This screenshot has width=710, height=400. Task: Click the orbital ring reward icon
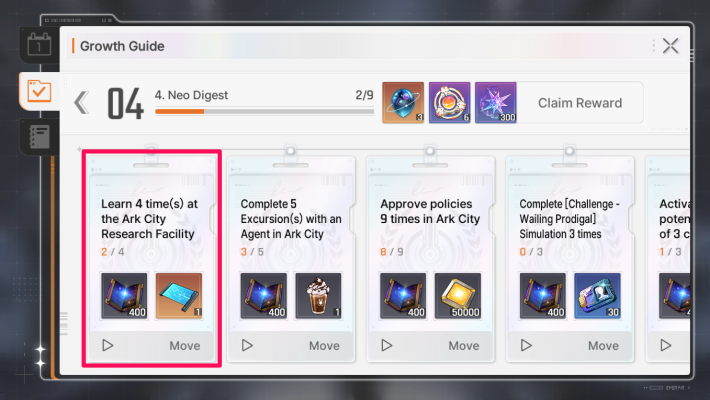449,103
